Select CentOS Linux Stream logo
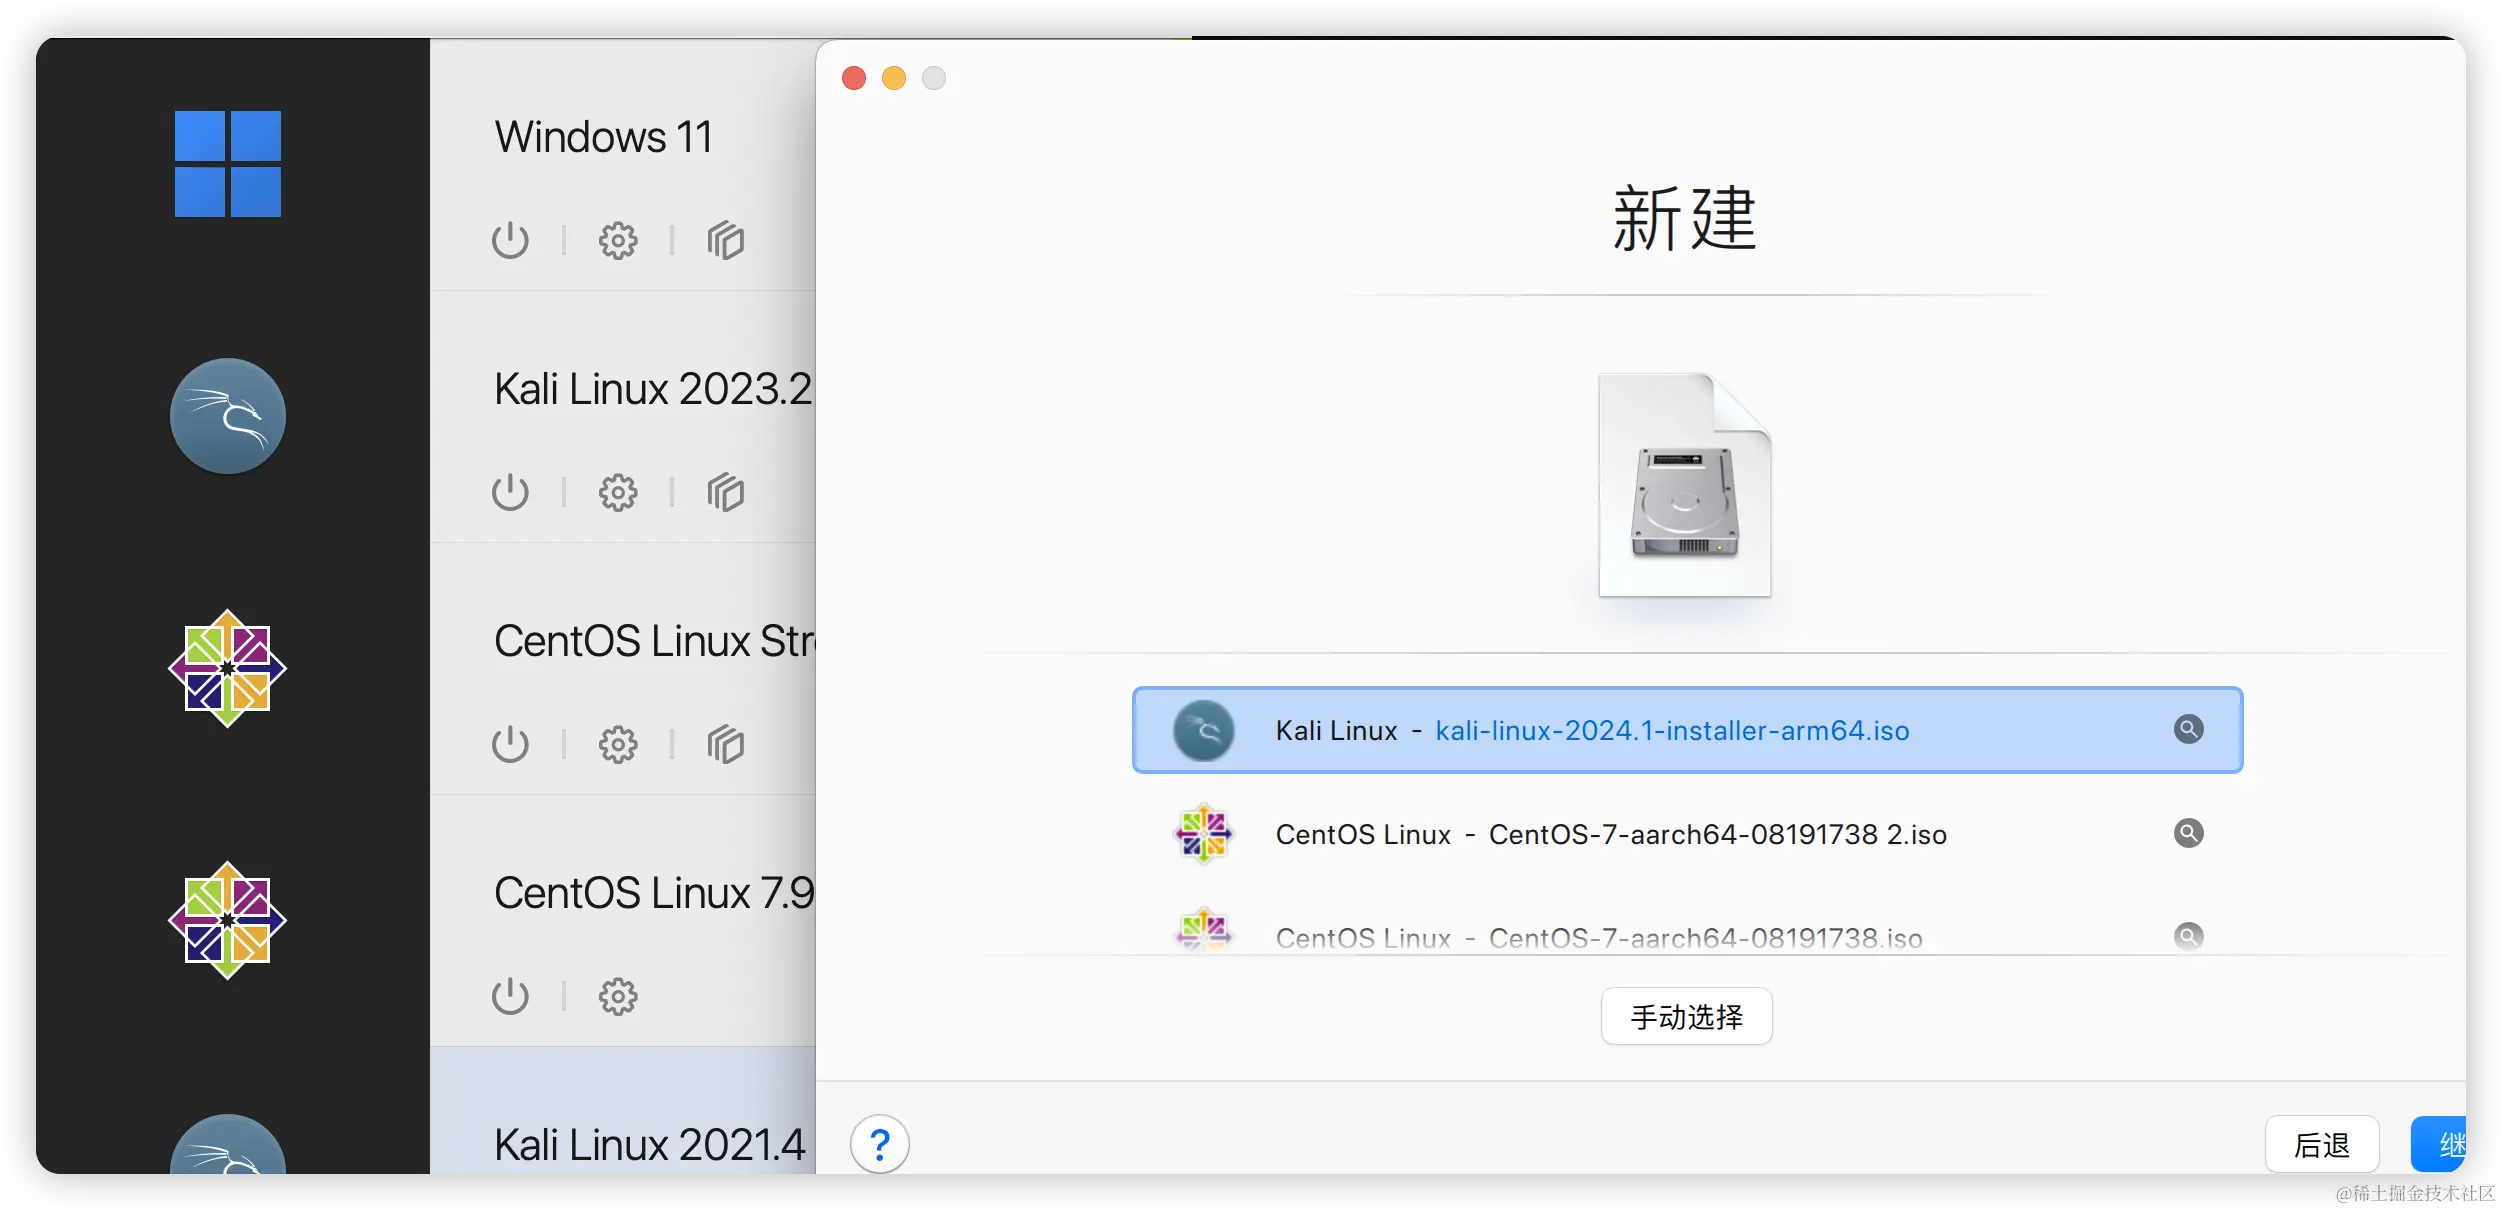The image size is (2502, 1210). point(228,668)
